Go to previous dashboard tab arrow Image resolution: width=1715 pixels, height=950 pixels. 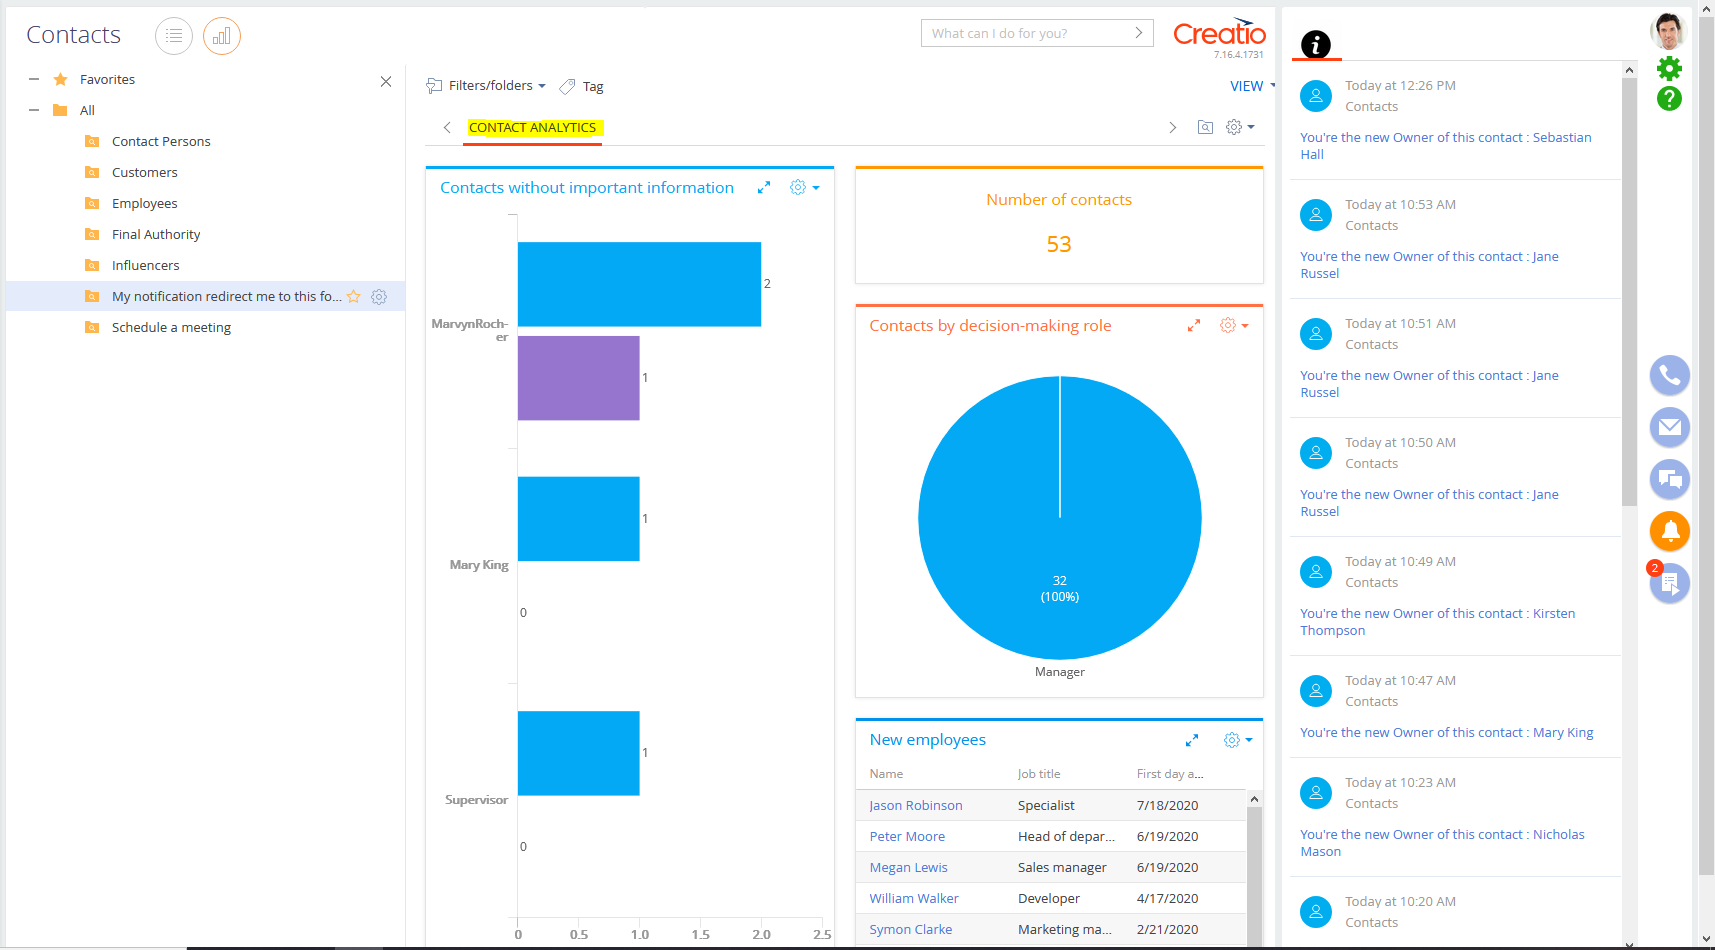point(447,127)
